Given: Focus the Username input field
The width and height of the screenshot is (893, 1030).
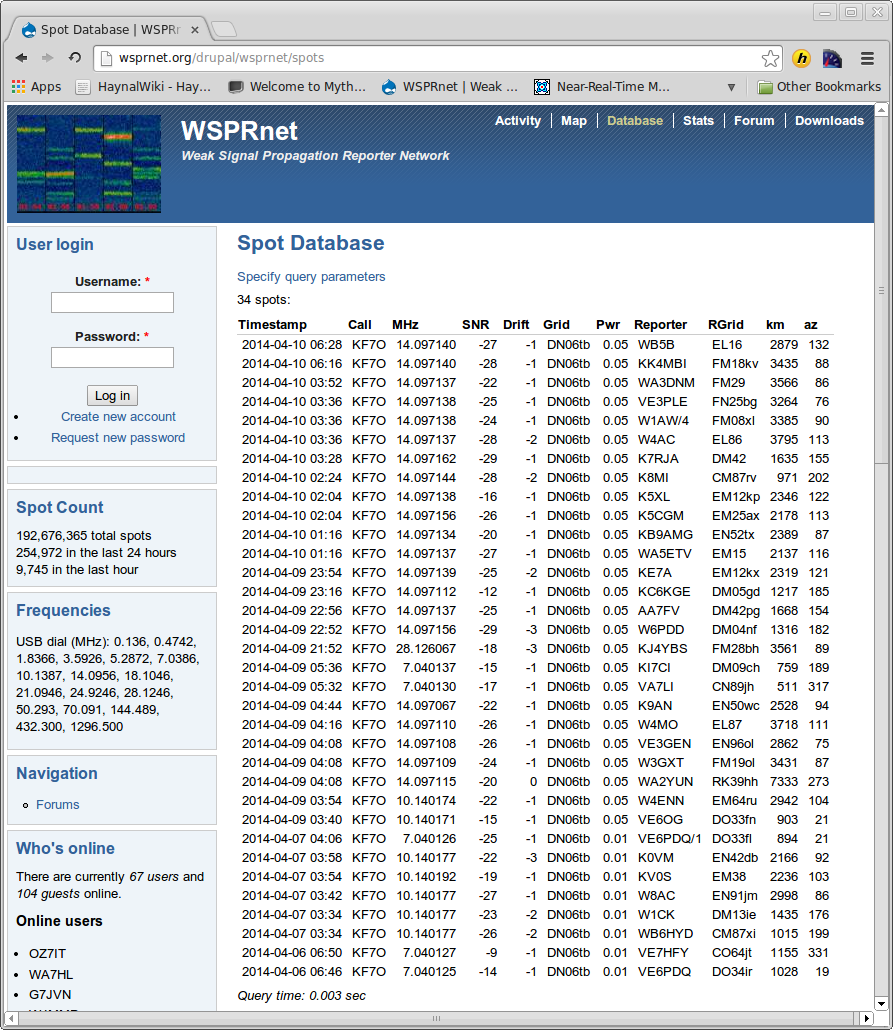Looking at the screenshot, I should [112, 302].
